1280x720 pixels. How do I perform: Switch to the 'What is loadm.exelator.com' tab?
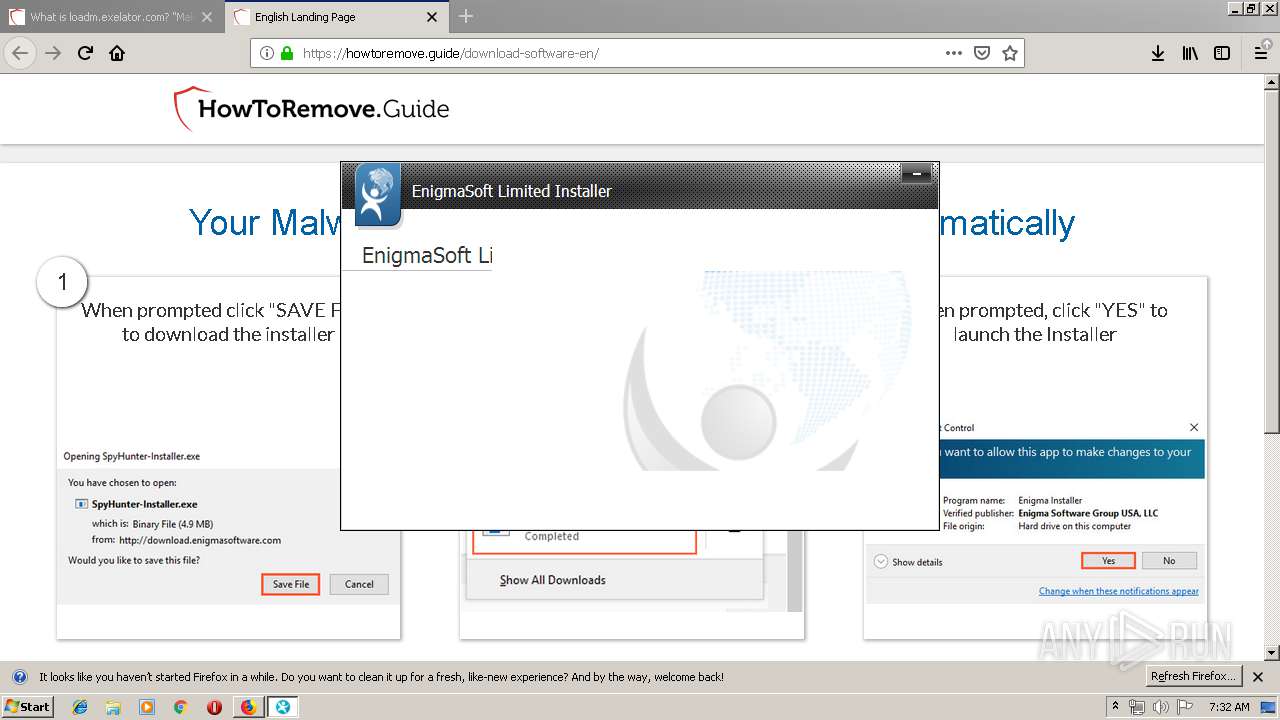[111, 17]
